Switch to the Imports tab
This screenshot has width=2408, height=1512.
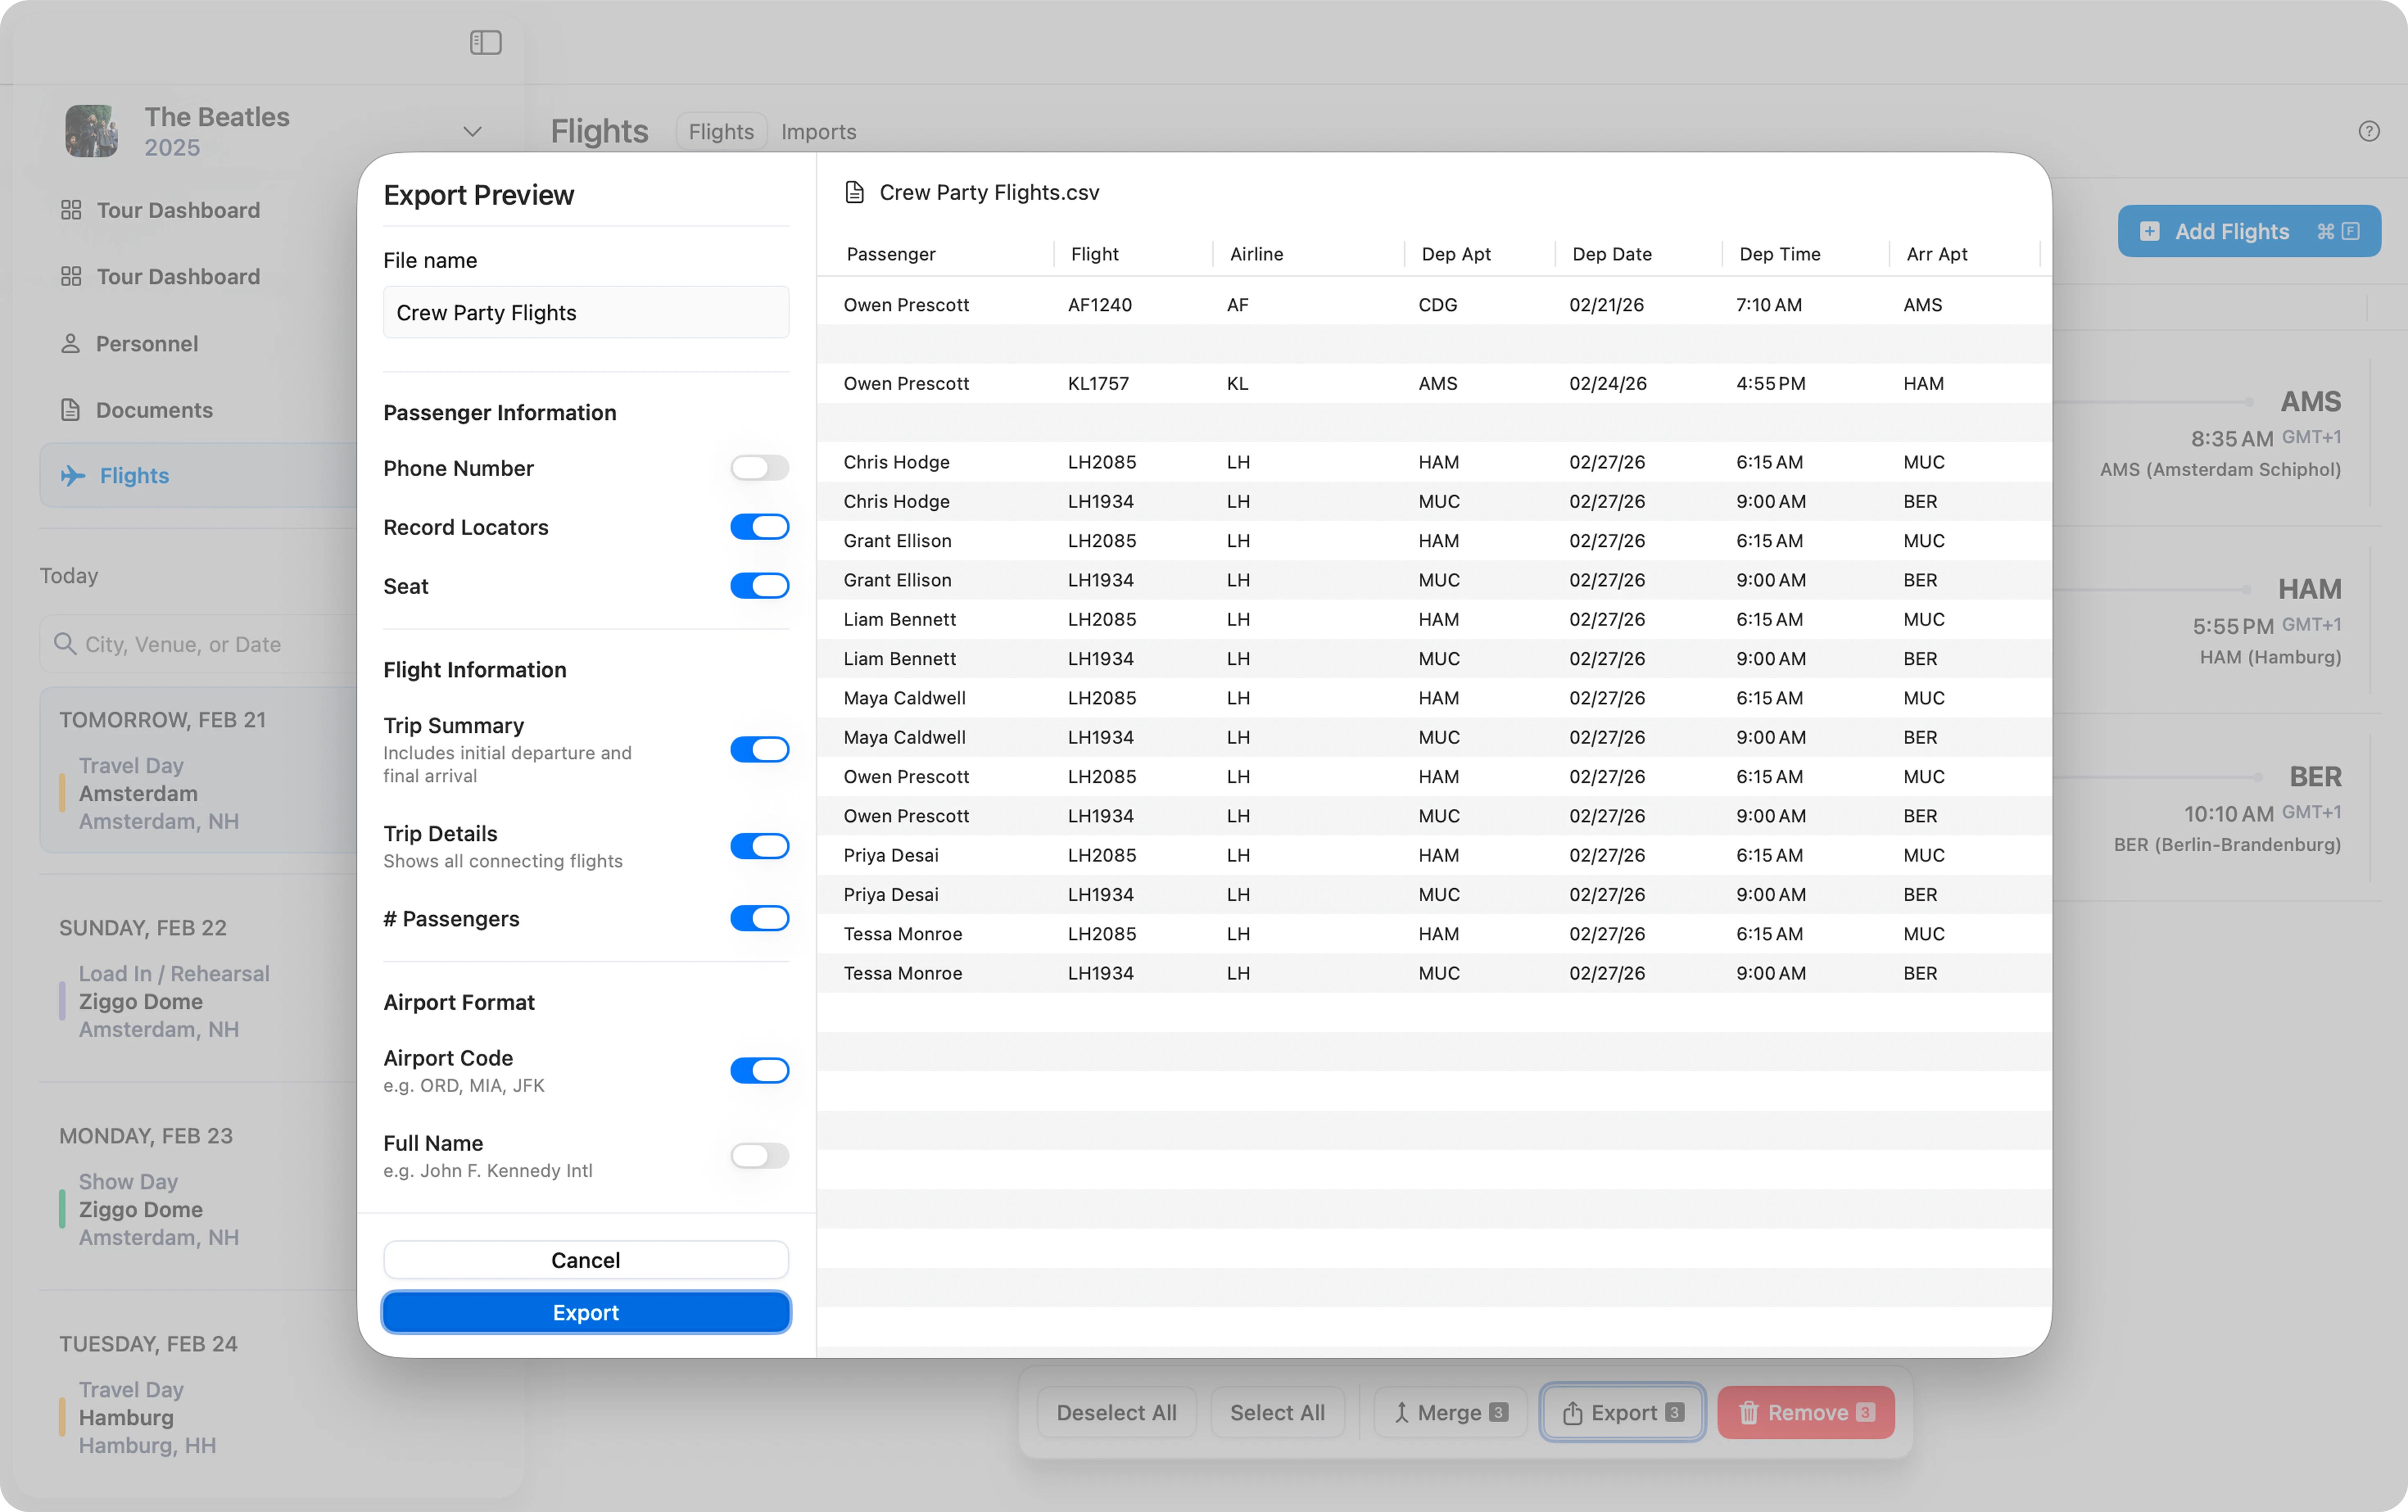(x=818, y=131)
